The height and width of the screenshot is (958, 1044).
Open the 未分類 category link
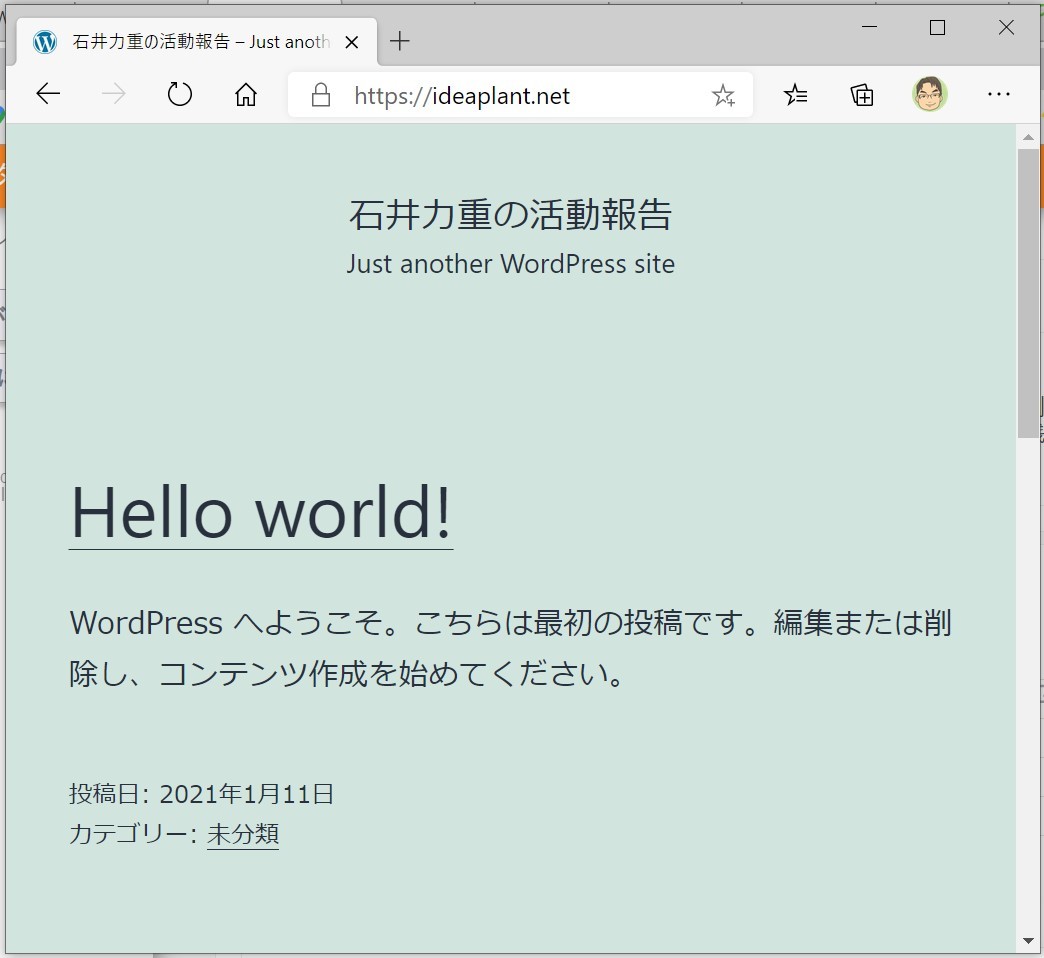(243, 834)
